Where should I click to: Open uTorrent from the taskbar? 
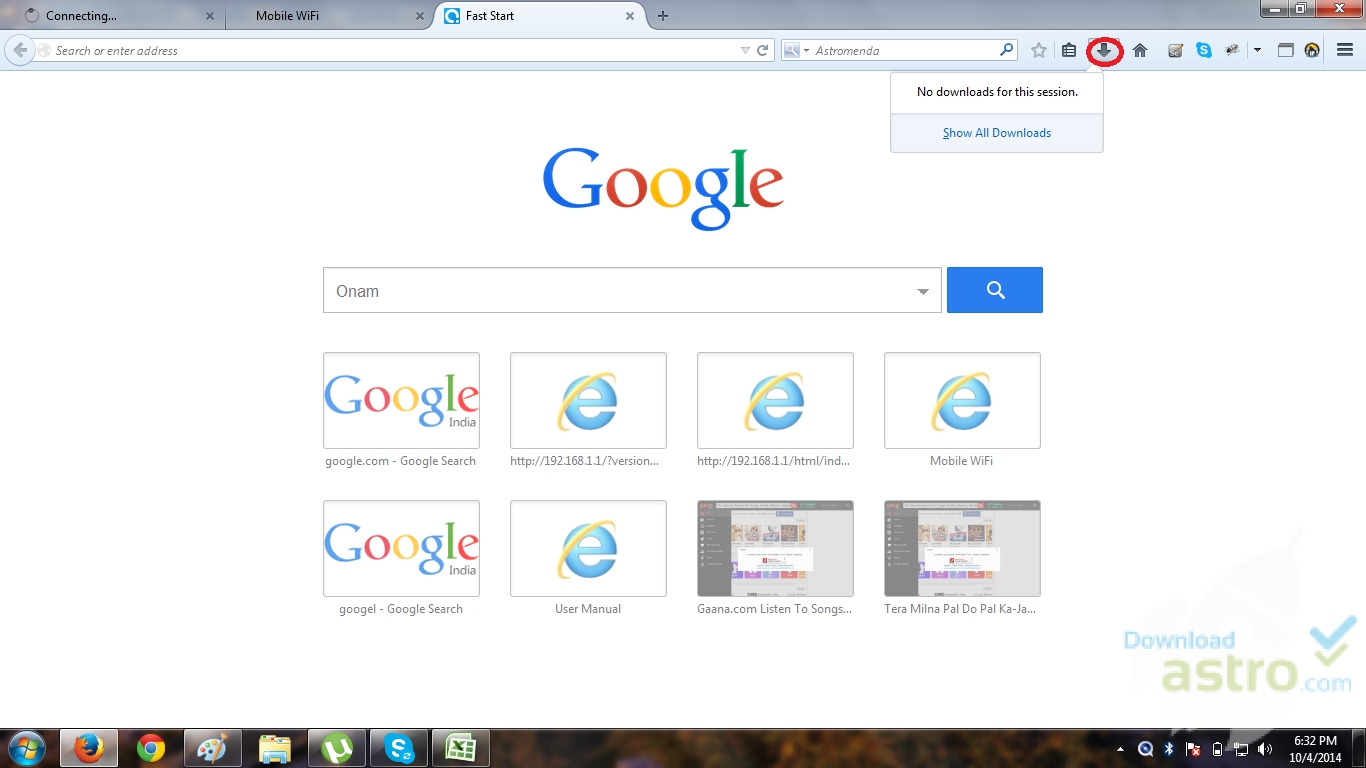[337, 748]
